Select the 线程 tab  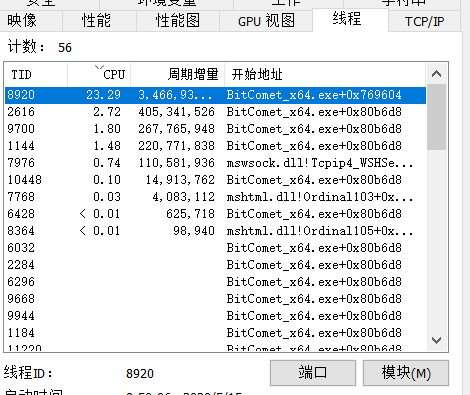pos(350,19)
